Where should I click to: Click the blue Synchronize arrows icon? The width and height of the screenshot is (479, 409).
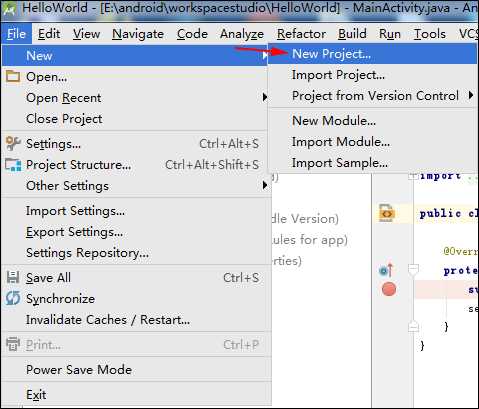[x=13, y=298]
